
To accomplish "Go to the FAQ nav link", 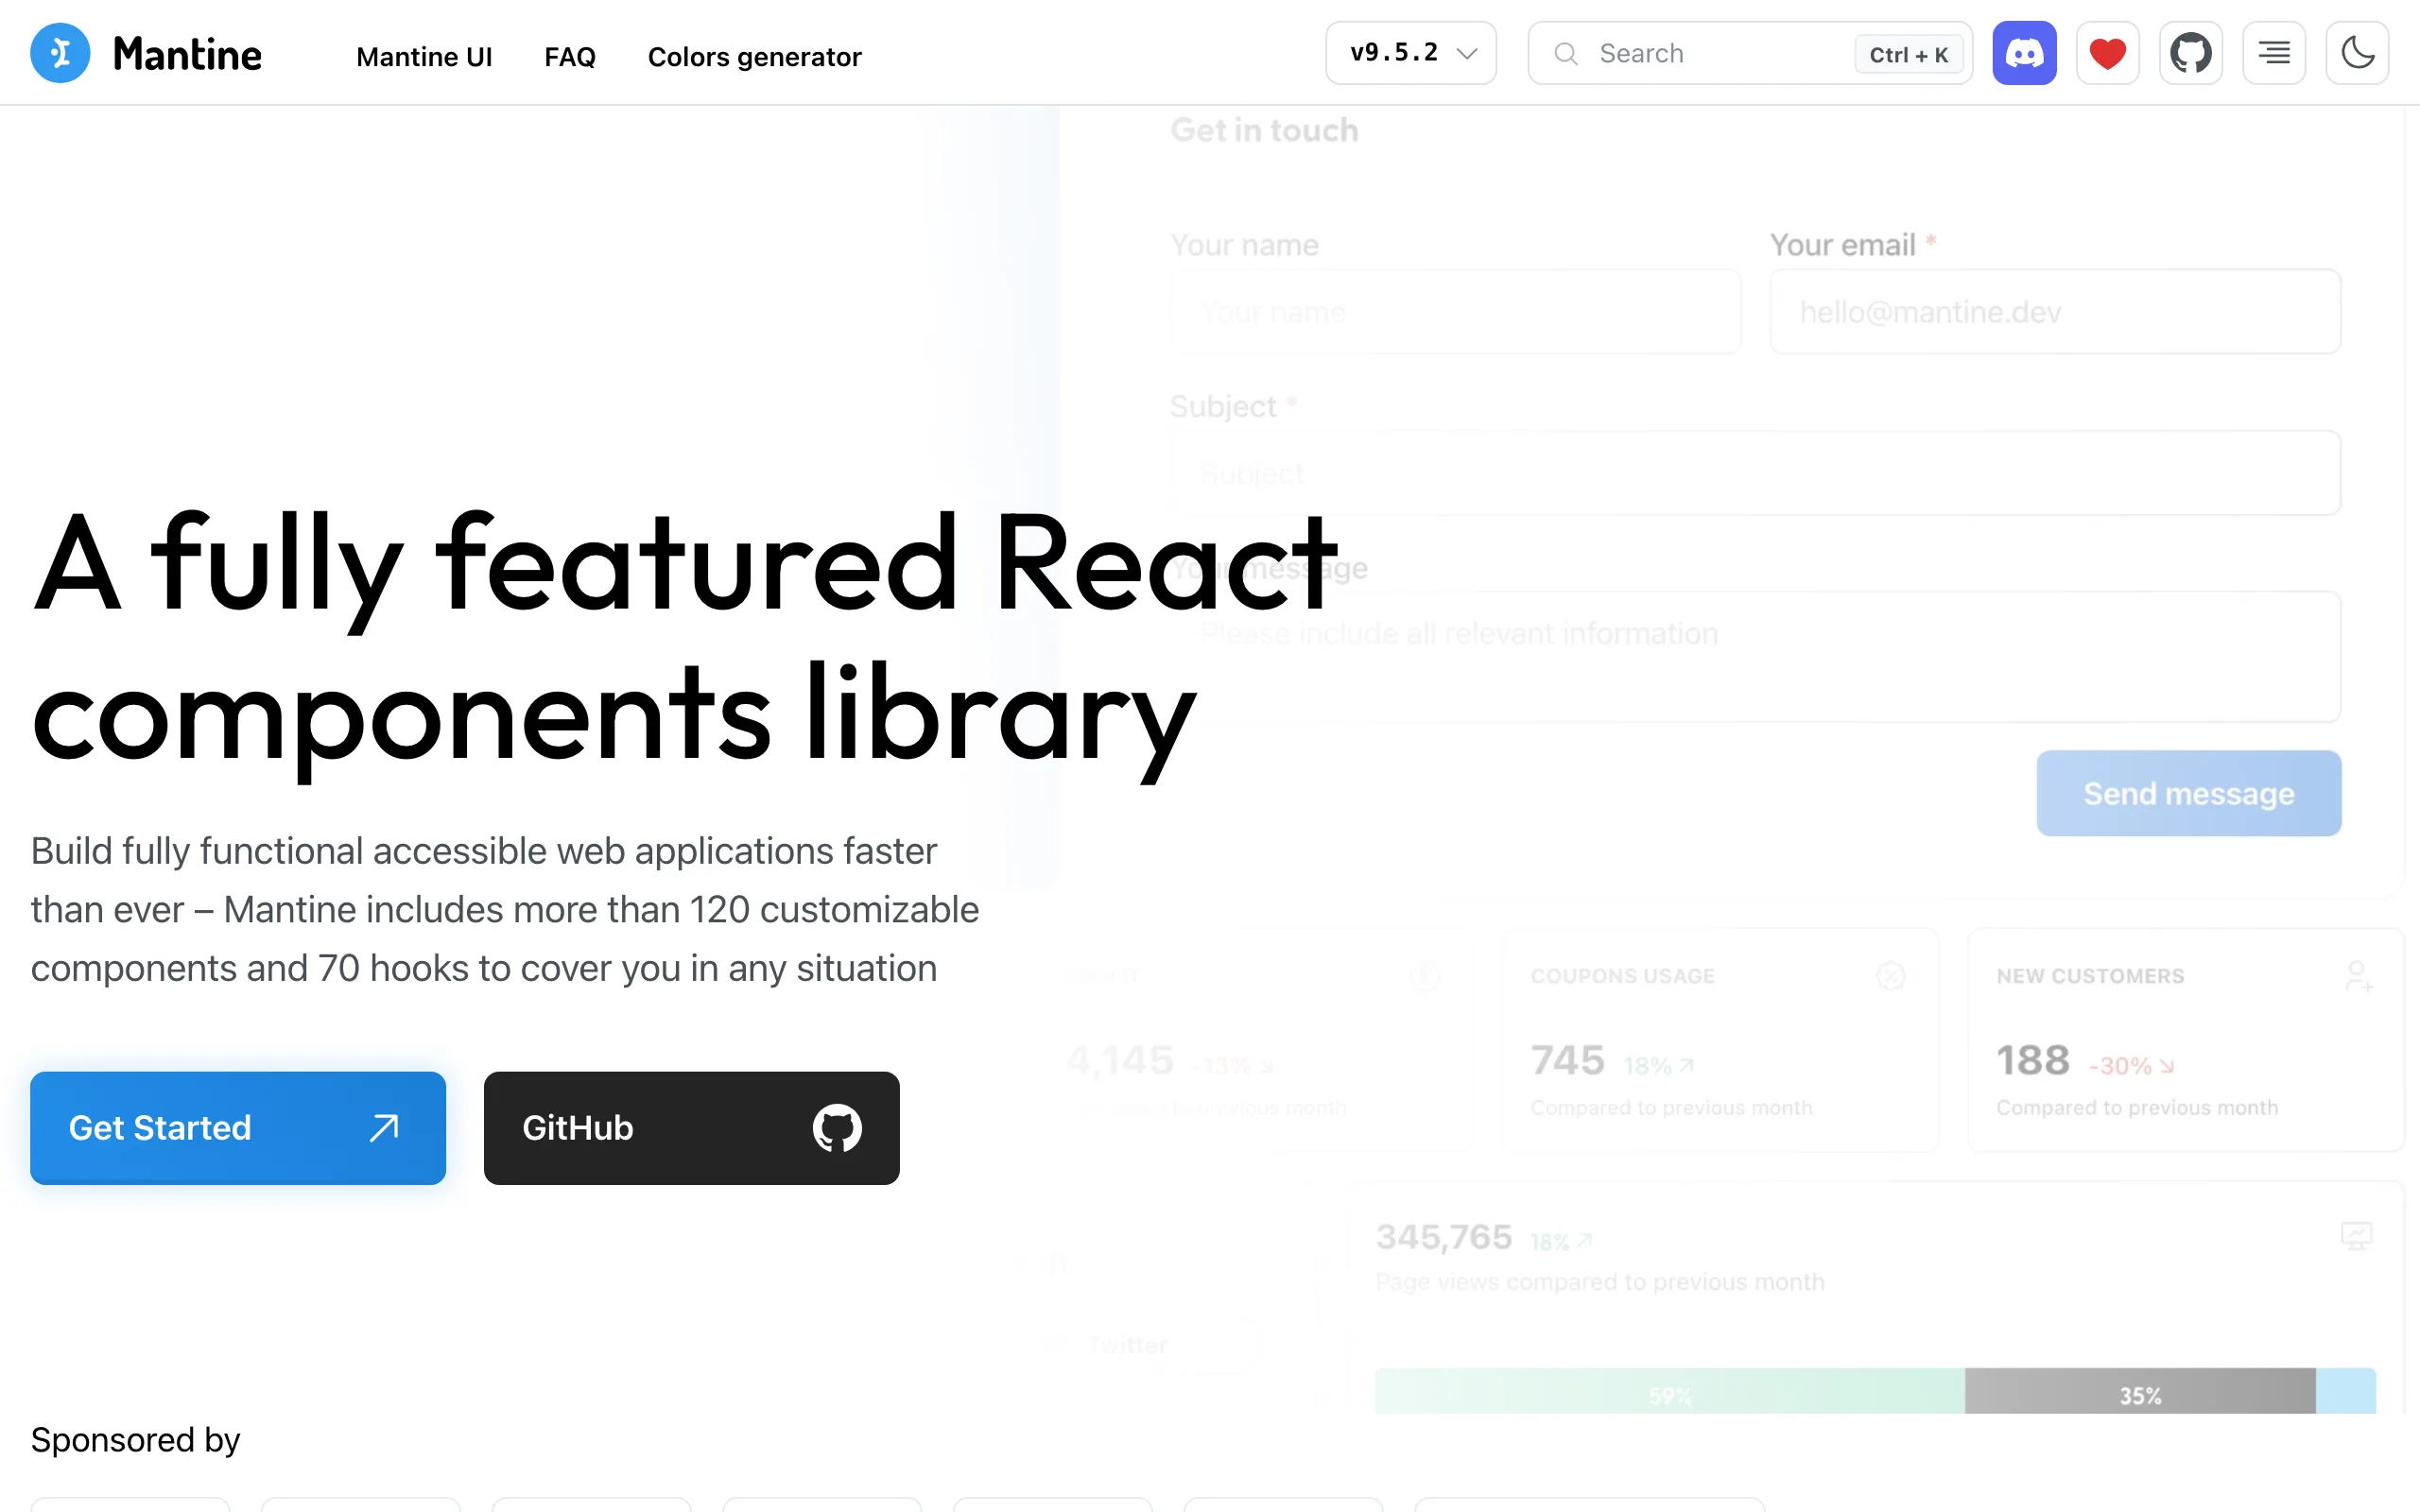I will (x=570, y=57).
